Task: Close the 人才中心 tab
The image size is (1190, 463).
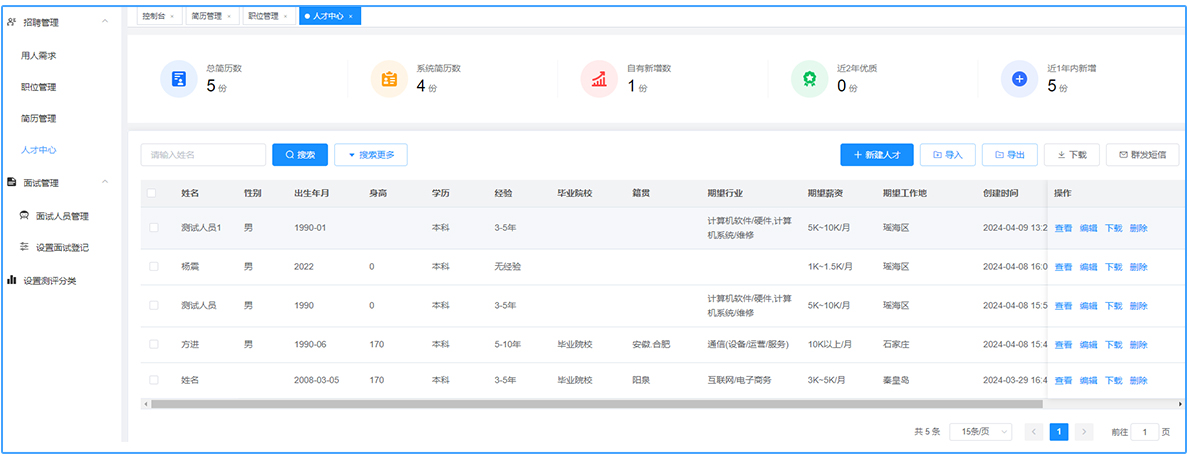Action: click(x=351, y=16)
